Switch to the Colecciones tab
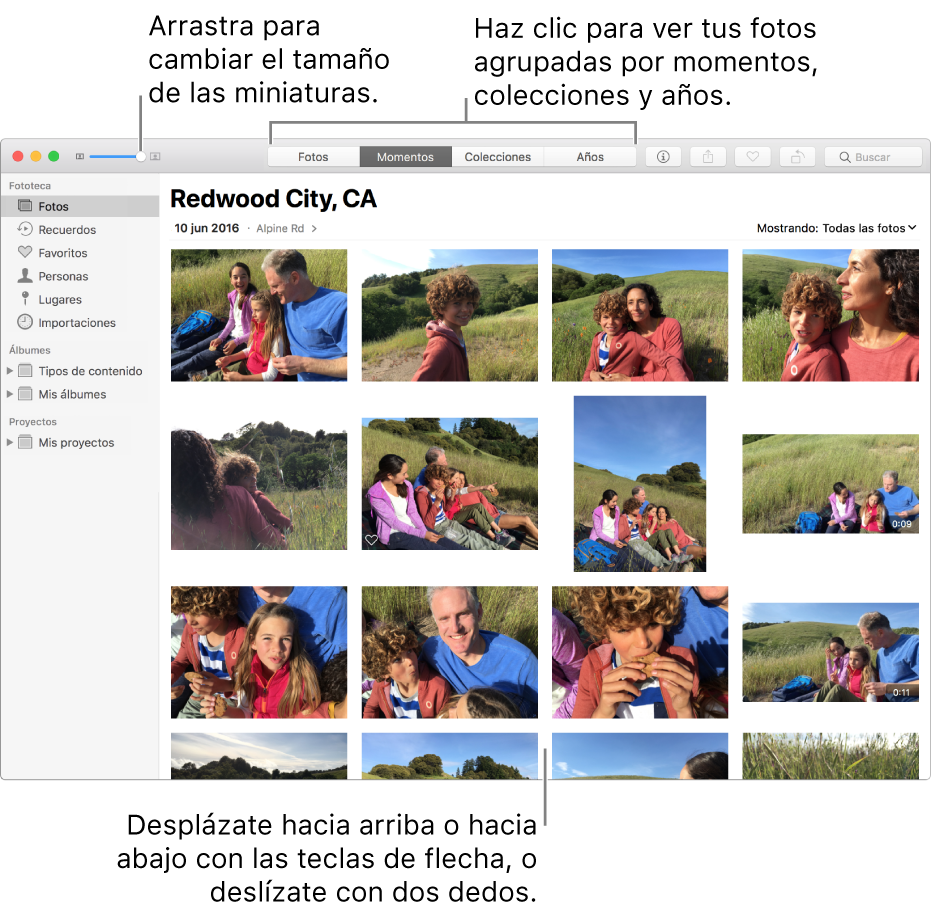Image resolution: width=931 pixels, height=915 pixels. pyautogui.click(x=496, y=156)
